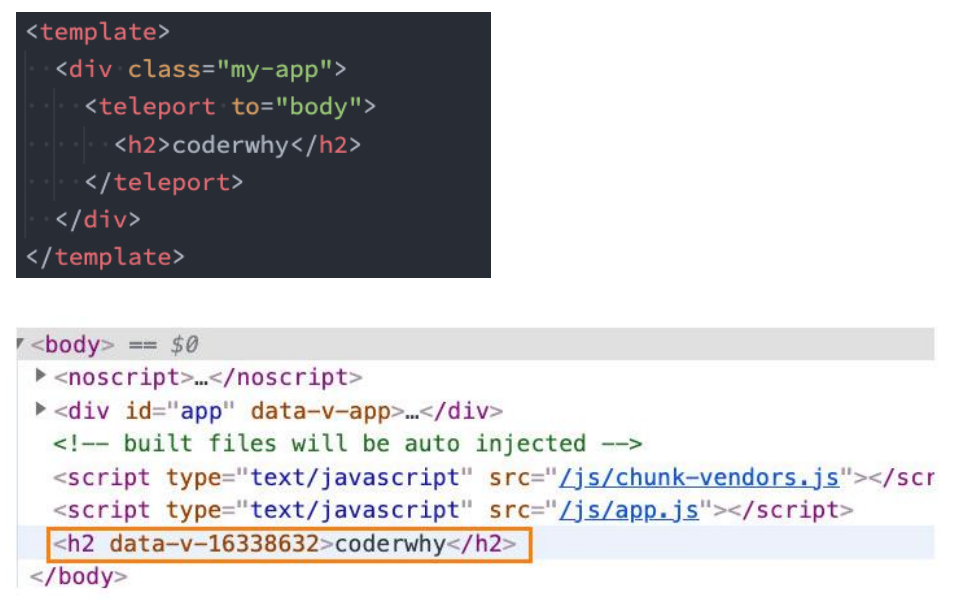Collapse the body element disclosure triangle

point(20,343)
